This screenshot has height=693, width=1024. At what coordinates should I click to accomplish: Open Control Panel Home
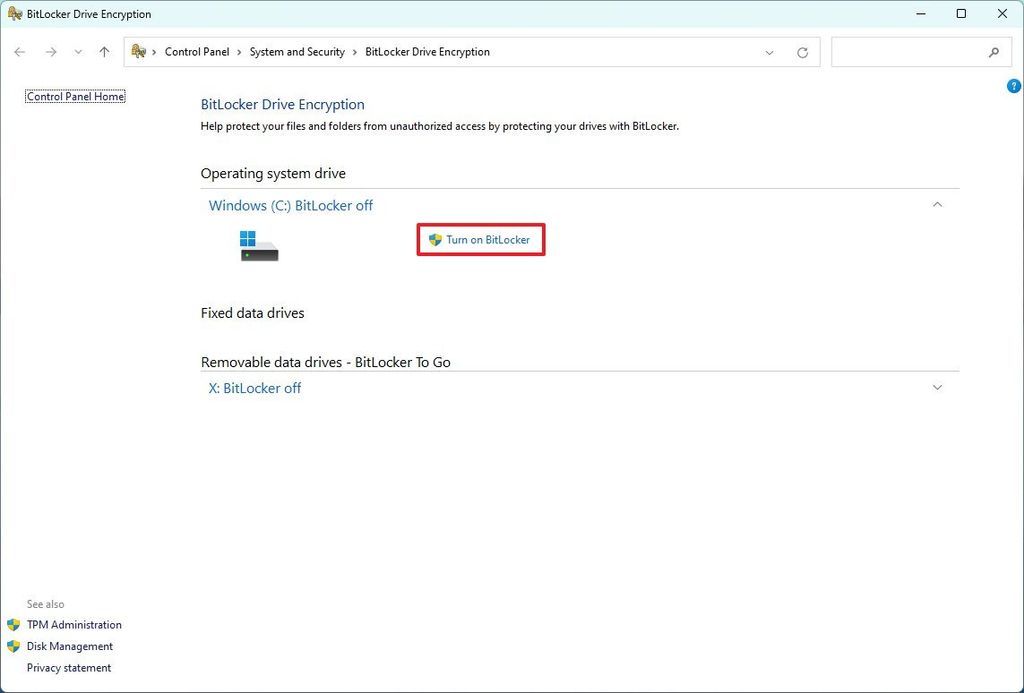[75, 96]
